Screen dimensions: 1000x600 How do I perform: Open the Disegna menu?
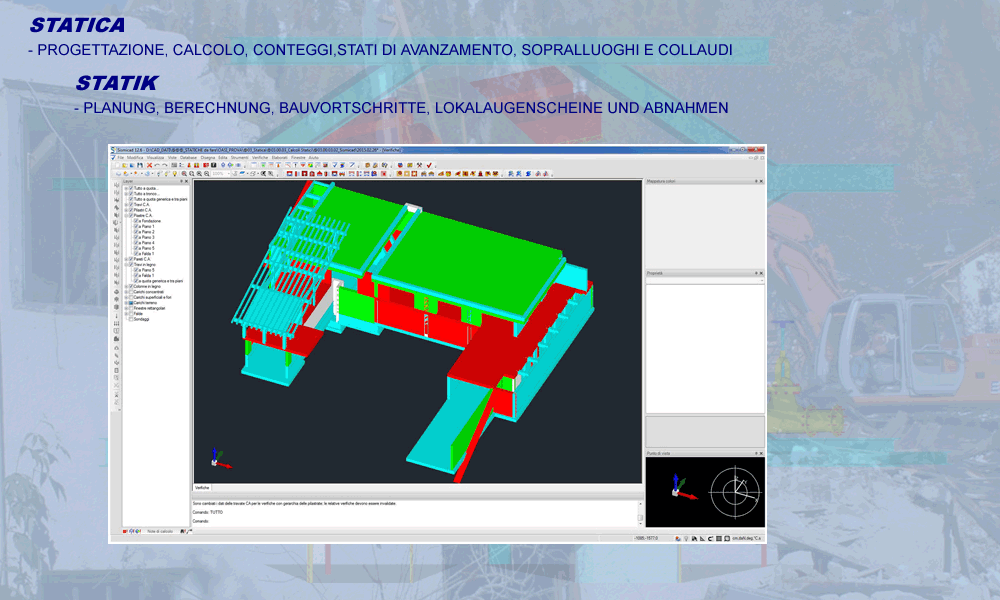click(x=208, y=157)
